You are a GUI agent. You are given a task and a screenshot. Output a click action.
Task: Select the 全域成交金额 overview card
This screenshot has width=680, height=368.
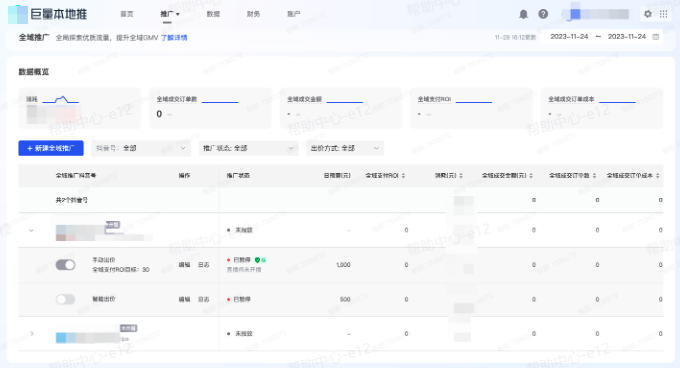pyautogui.click(x=341, y=108)
